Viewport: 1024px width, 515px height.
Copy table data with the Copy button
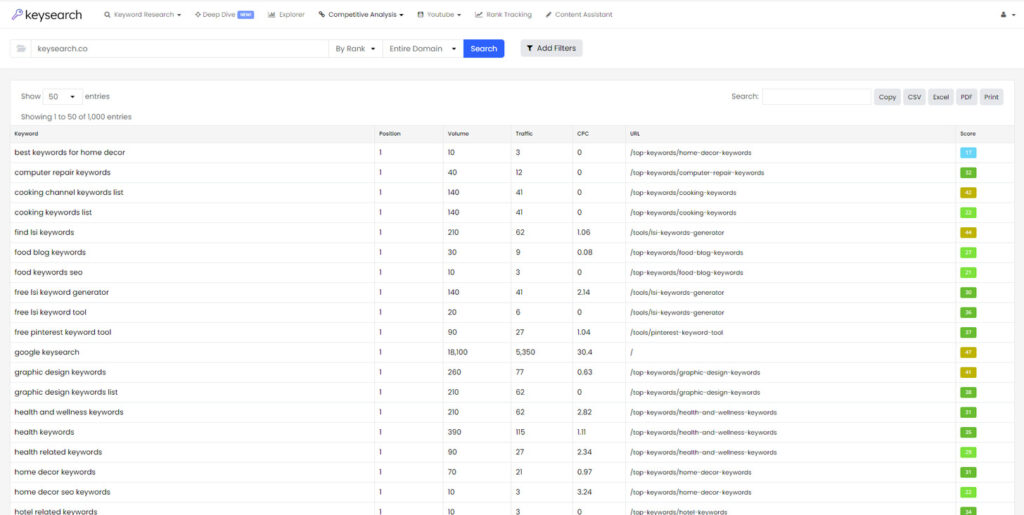[887, 97]
